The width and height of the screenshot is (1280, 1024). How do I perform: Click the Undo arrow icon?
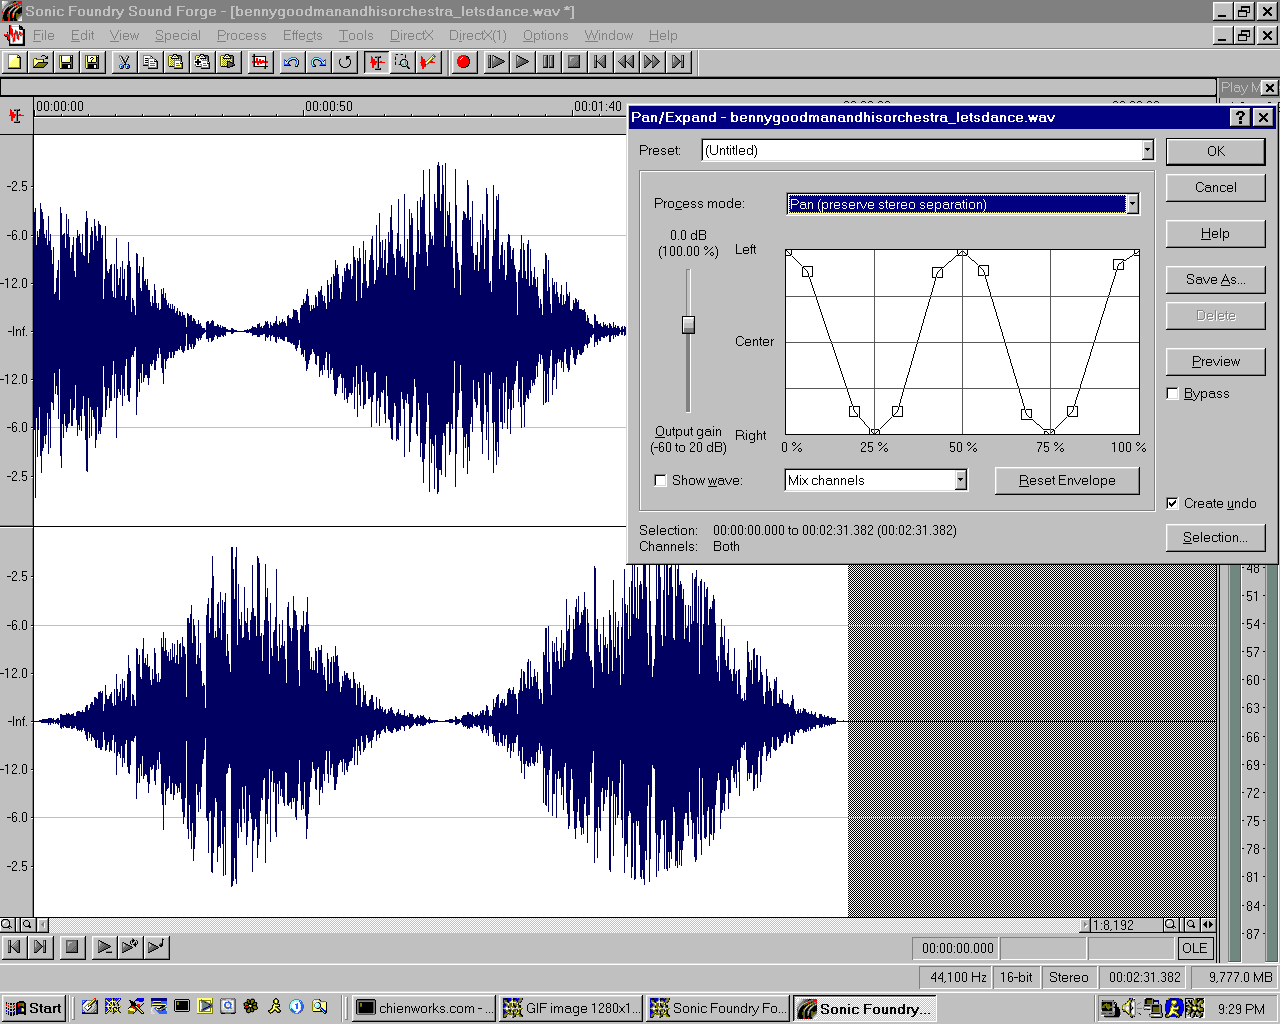[292, 62]
